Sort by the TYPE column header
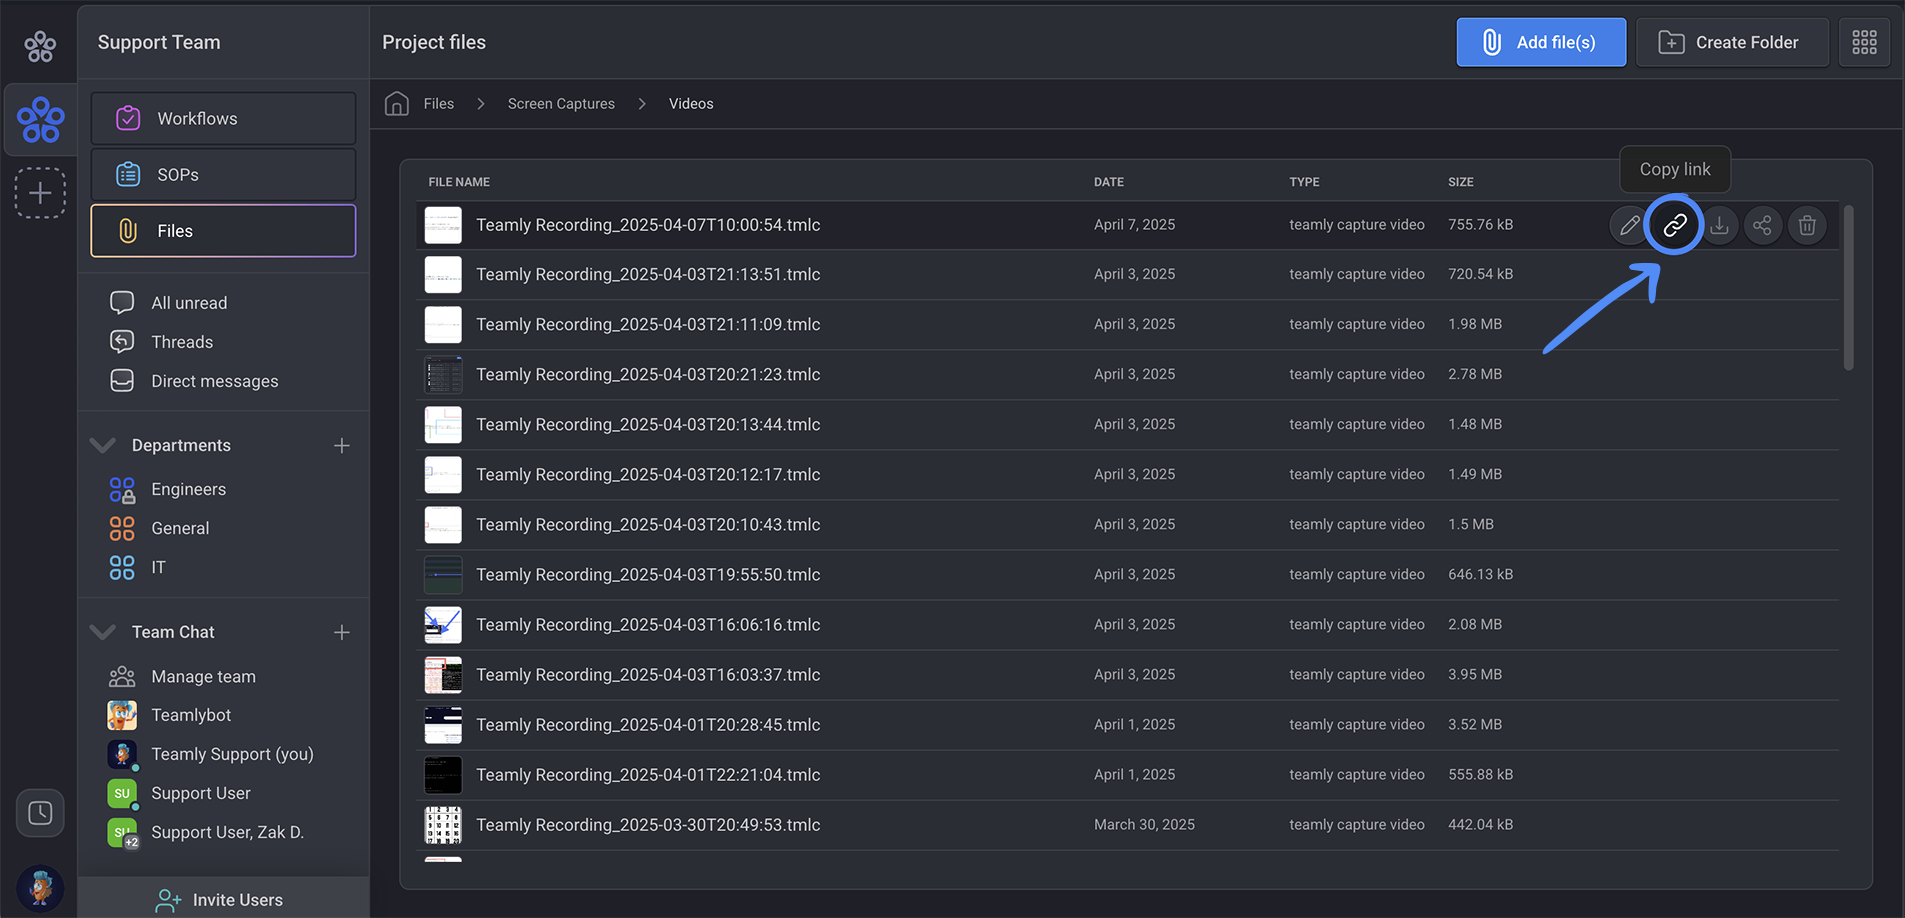The width and height of the screenshot is (1905, 918). pyautogui.click(x=1304, y=182)
